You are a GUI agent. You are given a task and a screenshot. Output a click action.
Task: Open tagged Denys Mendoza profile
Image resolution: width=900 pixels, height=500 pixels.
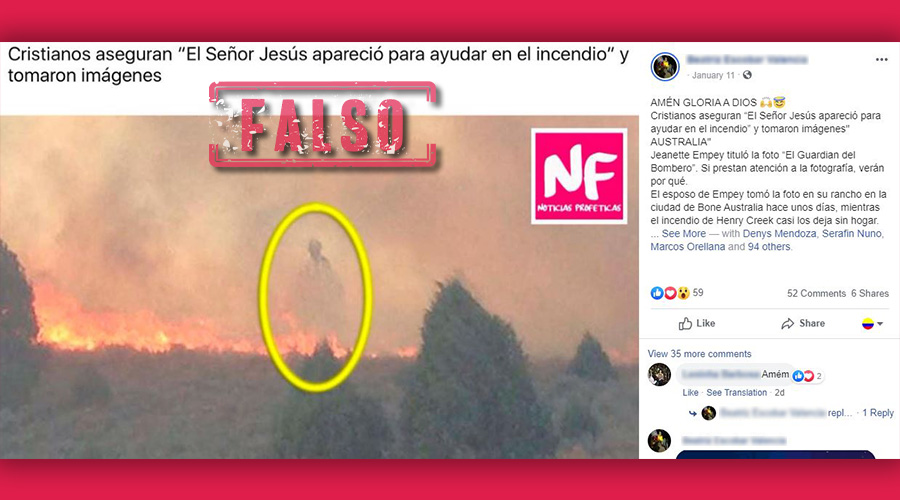click(x=779, y=234)
